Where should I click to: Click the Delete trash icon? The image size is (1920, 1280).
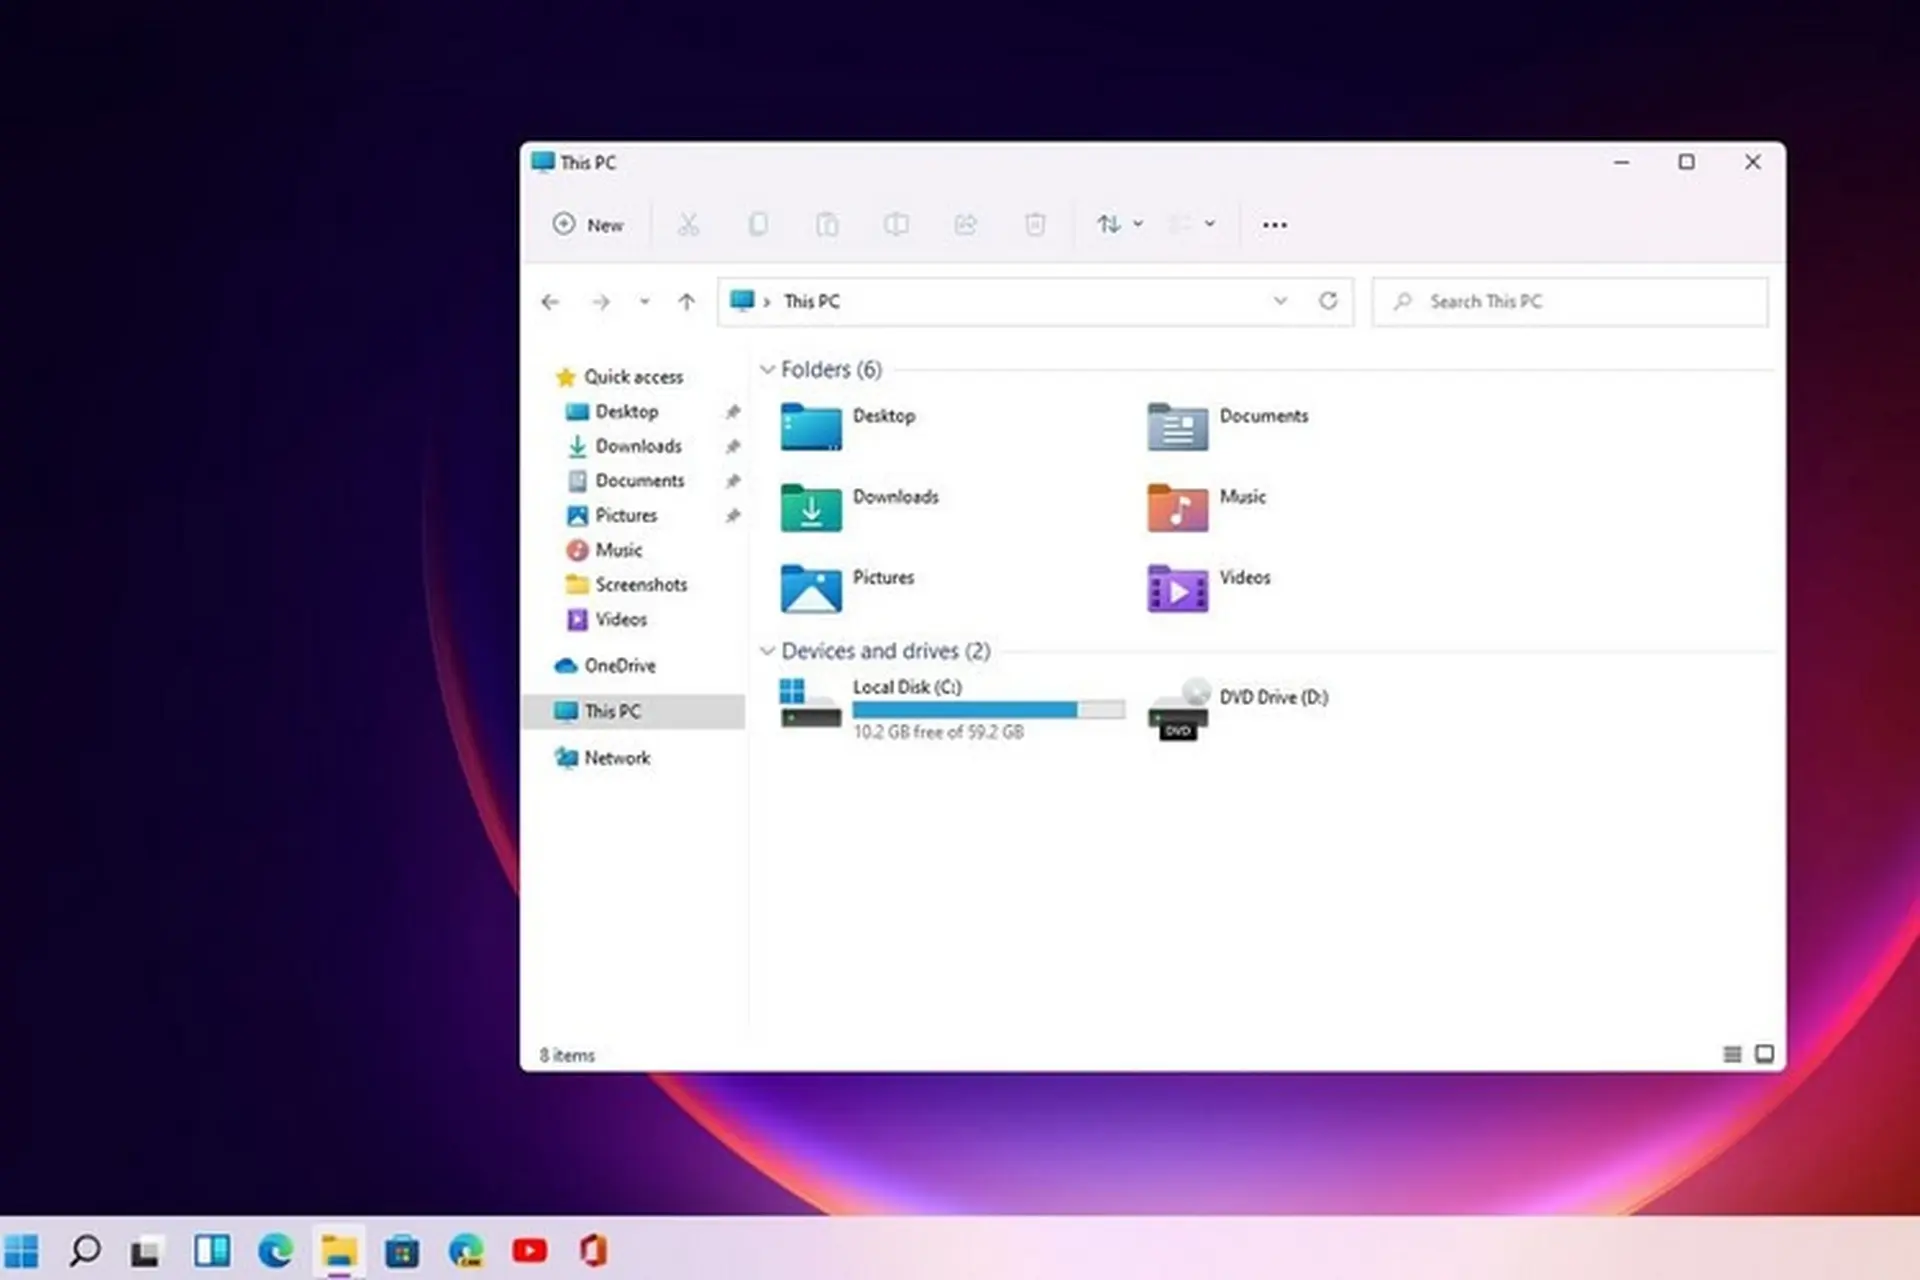(1035, 225)
